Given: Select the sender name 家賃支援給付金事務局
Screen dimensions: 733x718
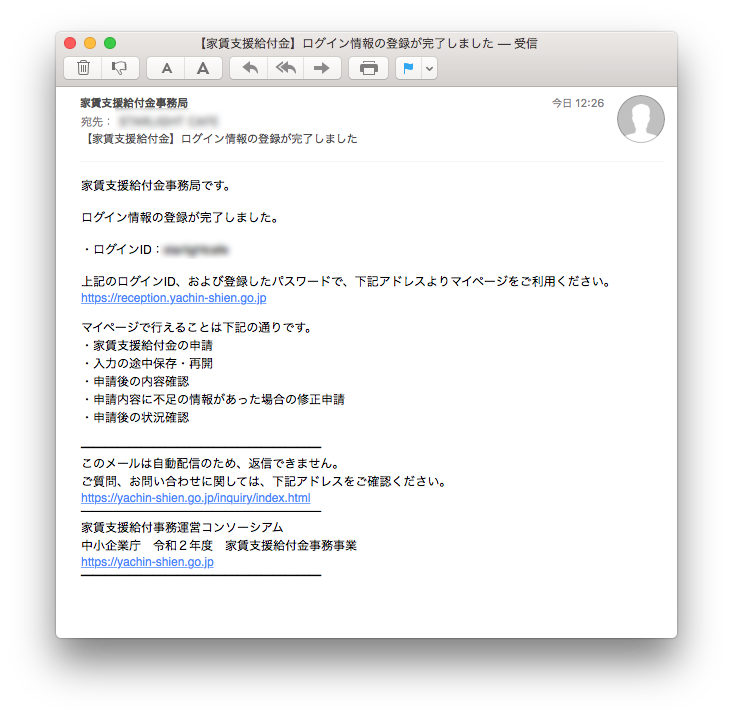Looking at the screenshot, I should point(134,103).
